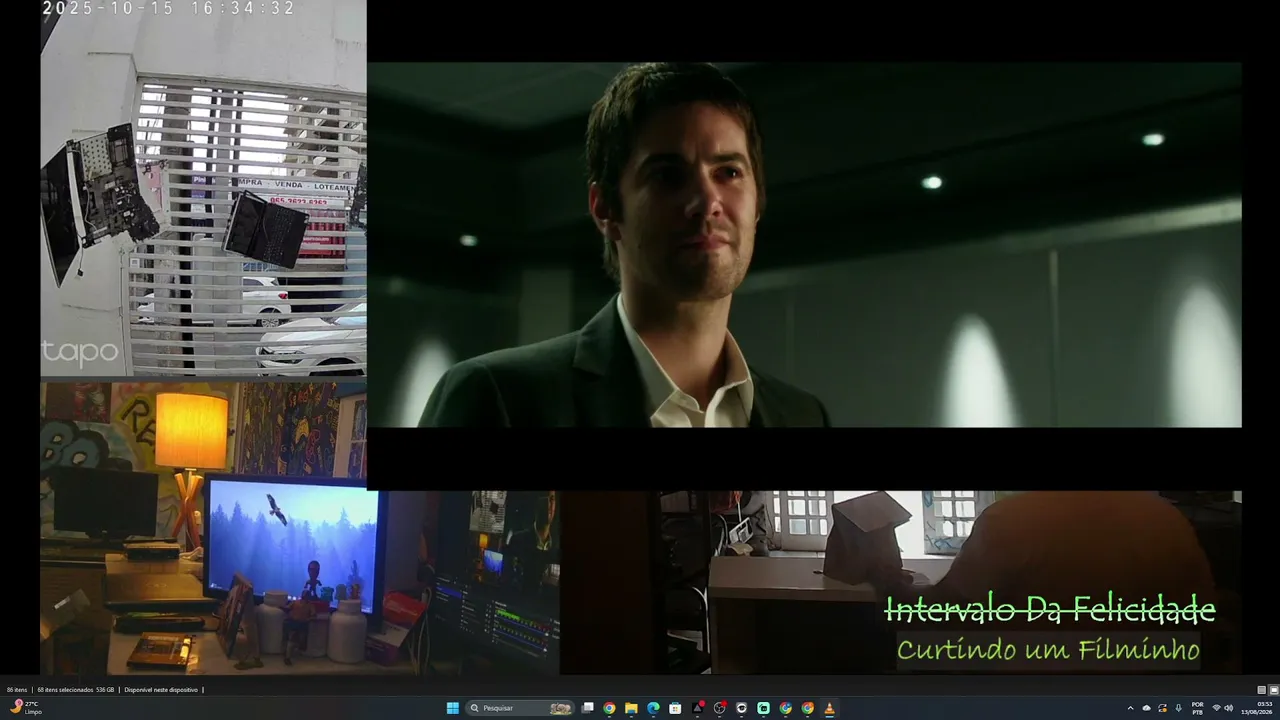Open the dark triangle app with red badge
Viewport: 1280px width, 720px height.
click(x=697, y=708)
